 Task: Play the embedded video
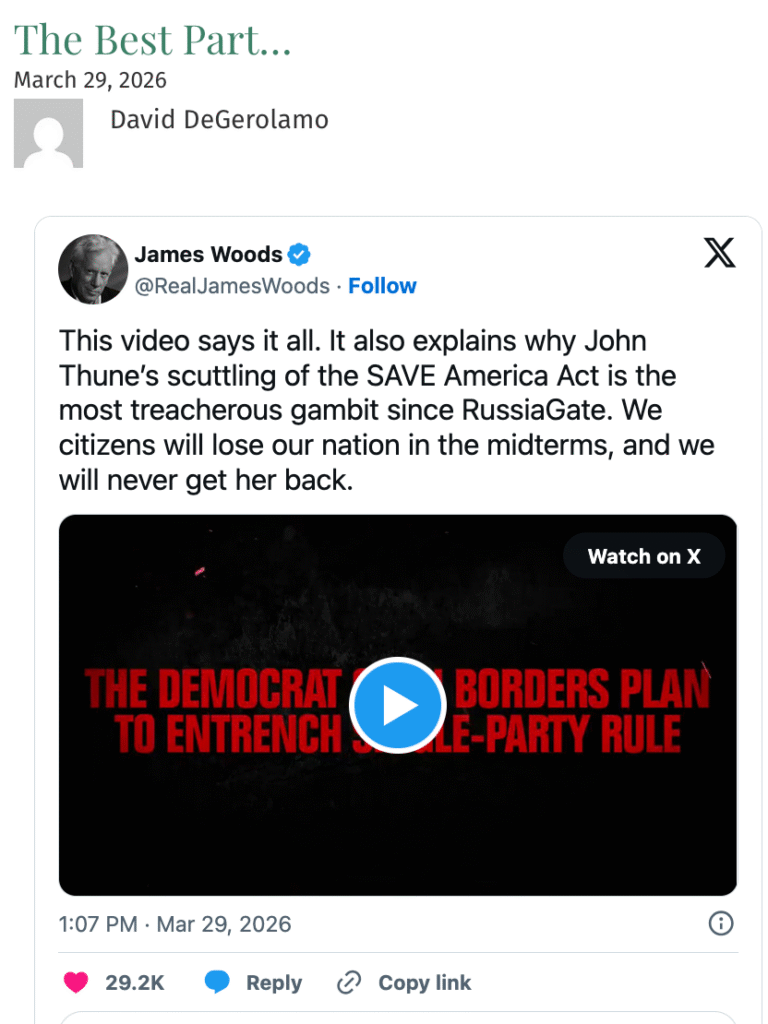click(398, 705)
